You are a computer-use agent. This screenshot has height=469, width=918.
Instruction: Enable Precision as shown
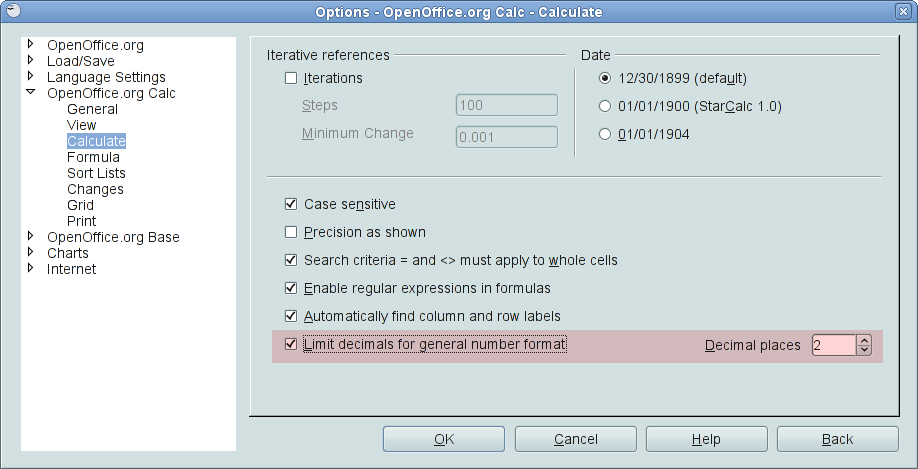(x=291, y=232)
